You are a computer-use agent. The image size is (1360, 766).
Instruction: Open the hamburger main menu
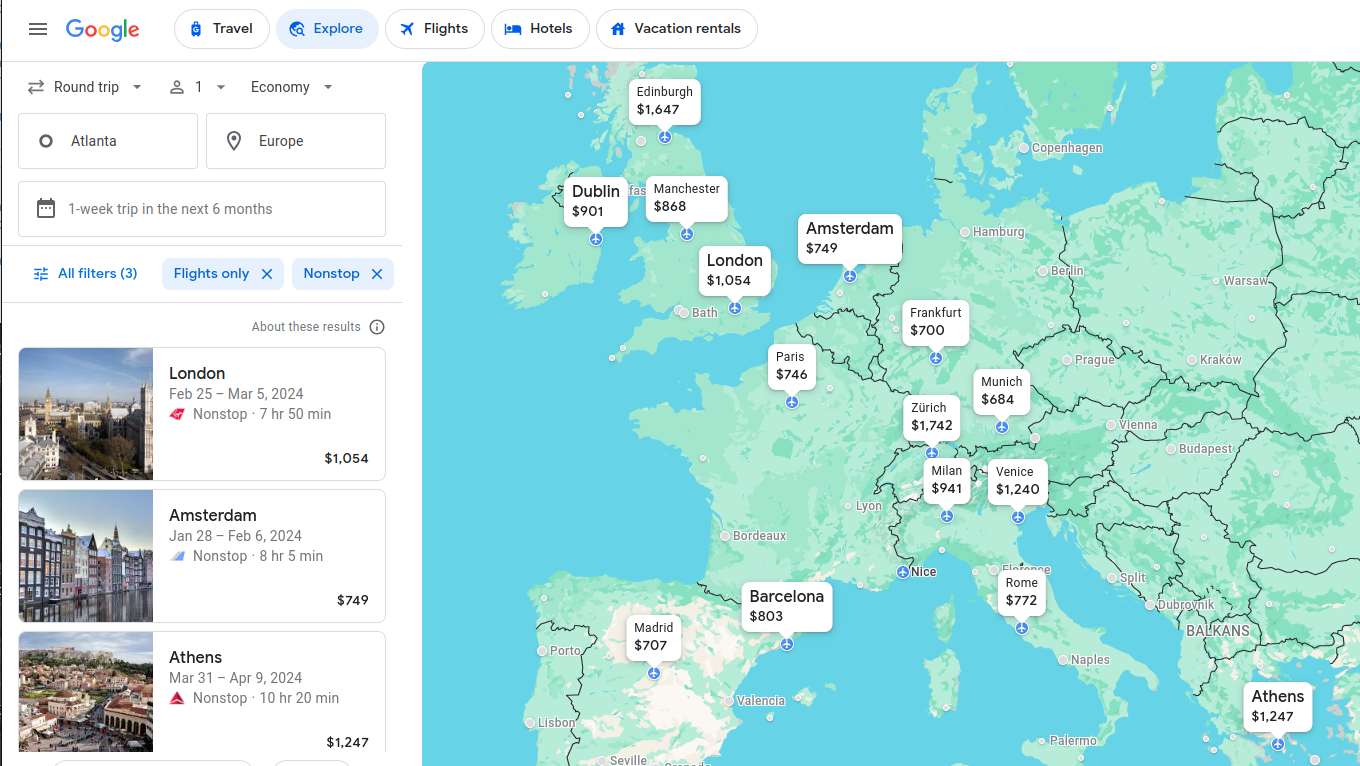click(x=38, y=29)
